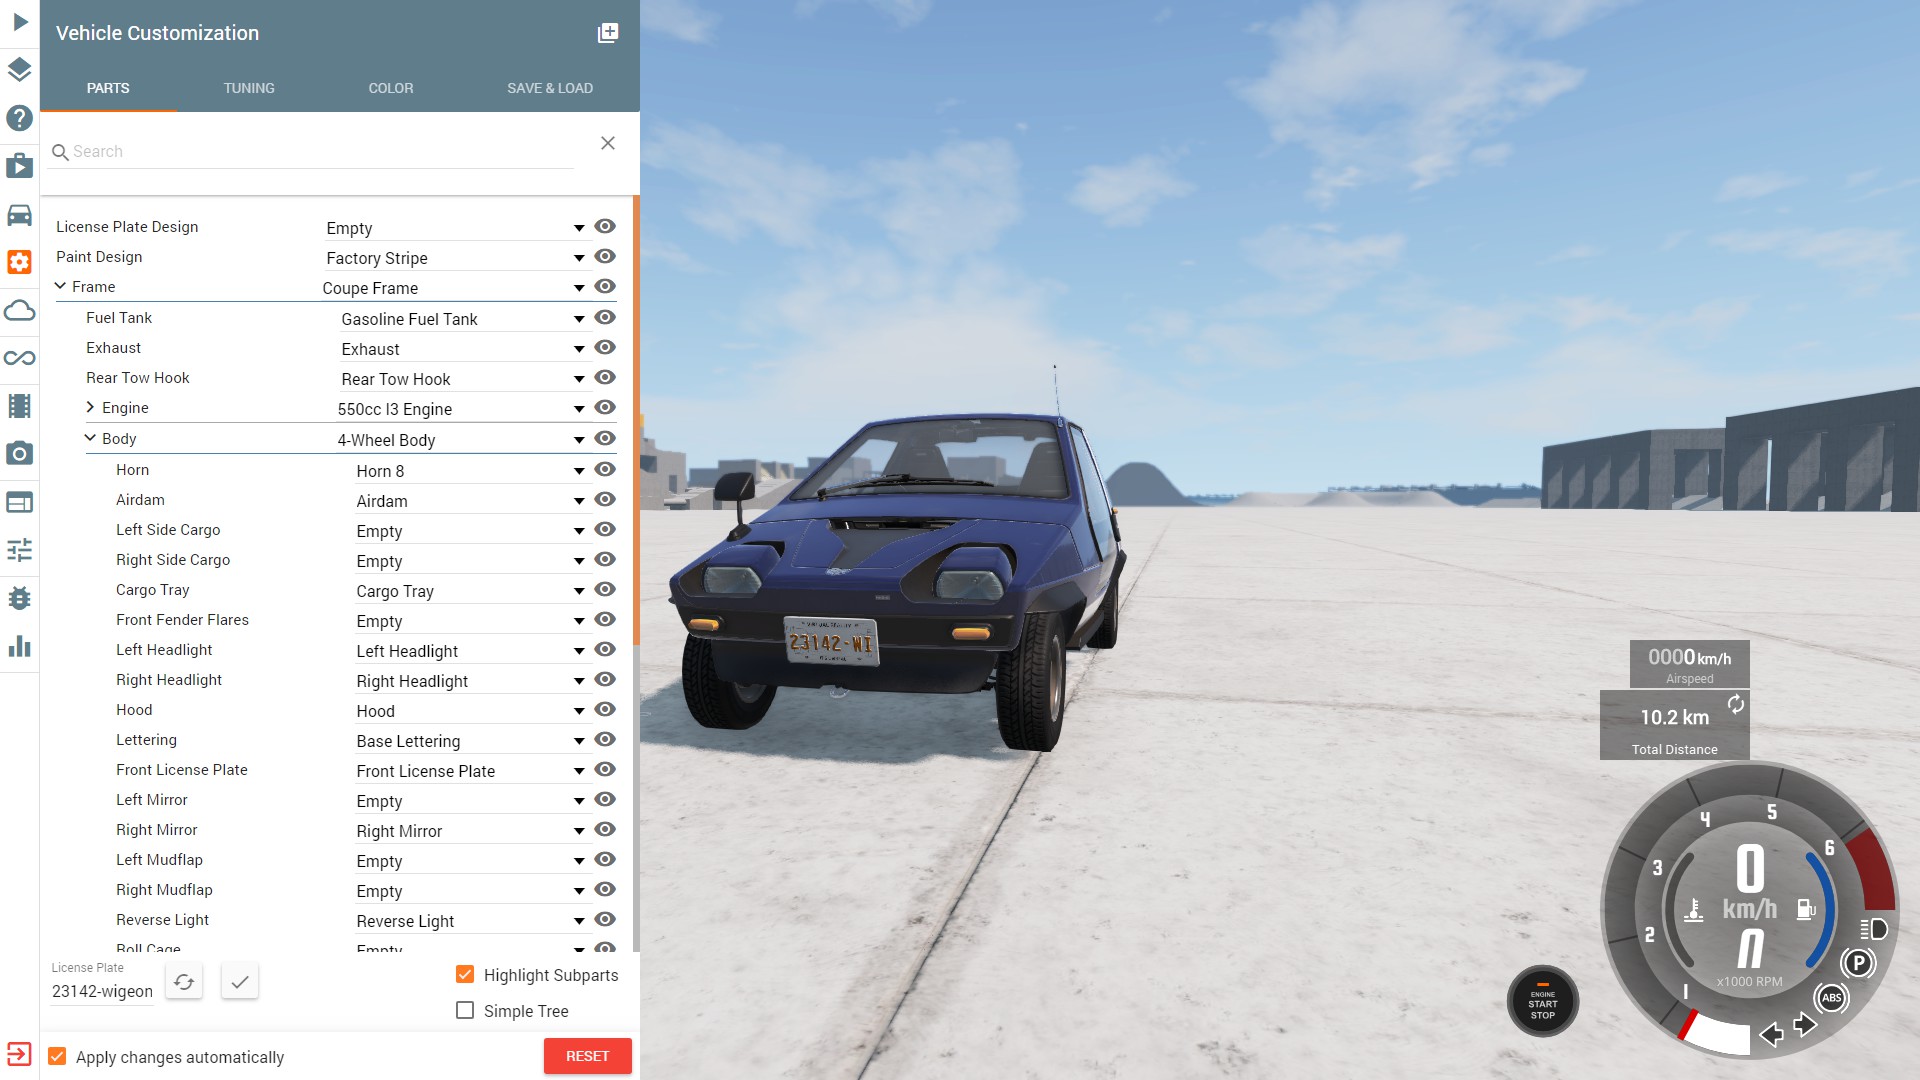Screen dimensions: 1920x1080
Task: Select the Rear Tow Hook row label
Action: [x=138, y=378]
